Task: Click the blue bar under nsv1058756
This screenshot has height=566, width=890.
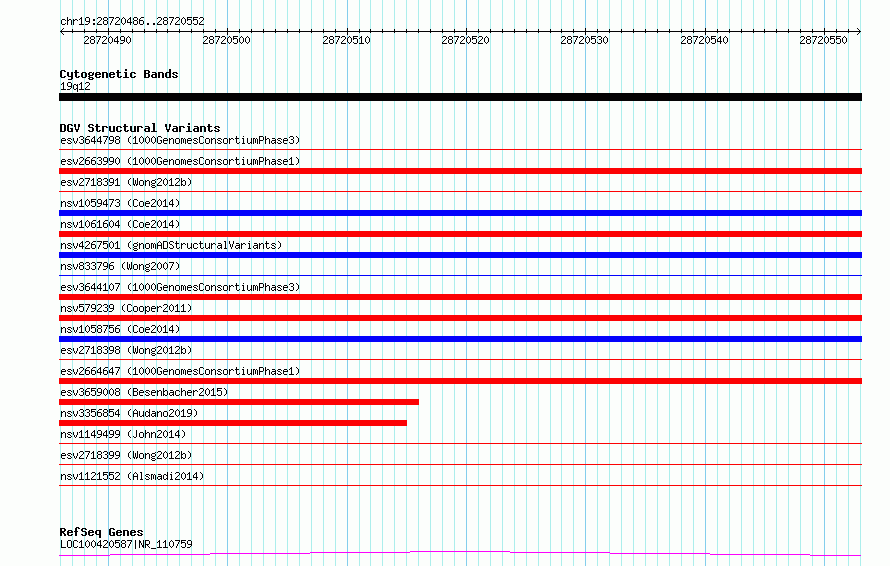Action: point(460,339)
